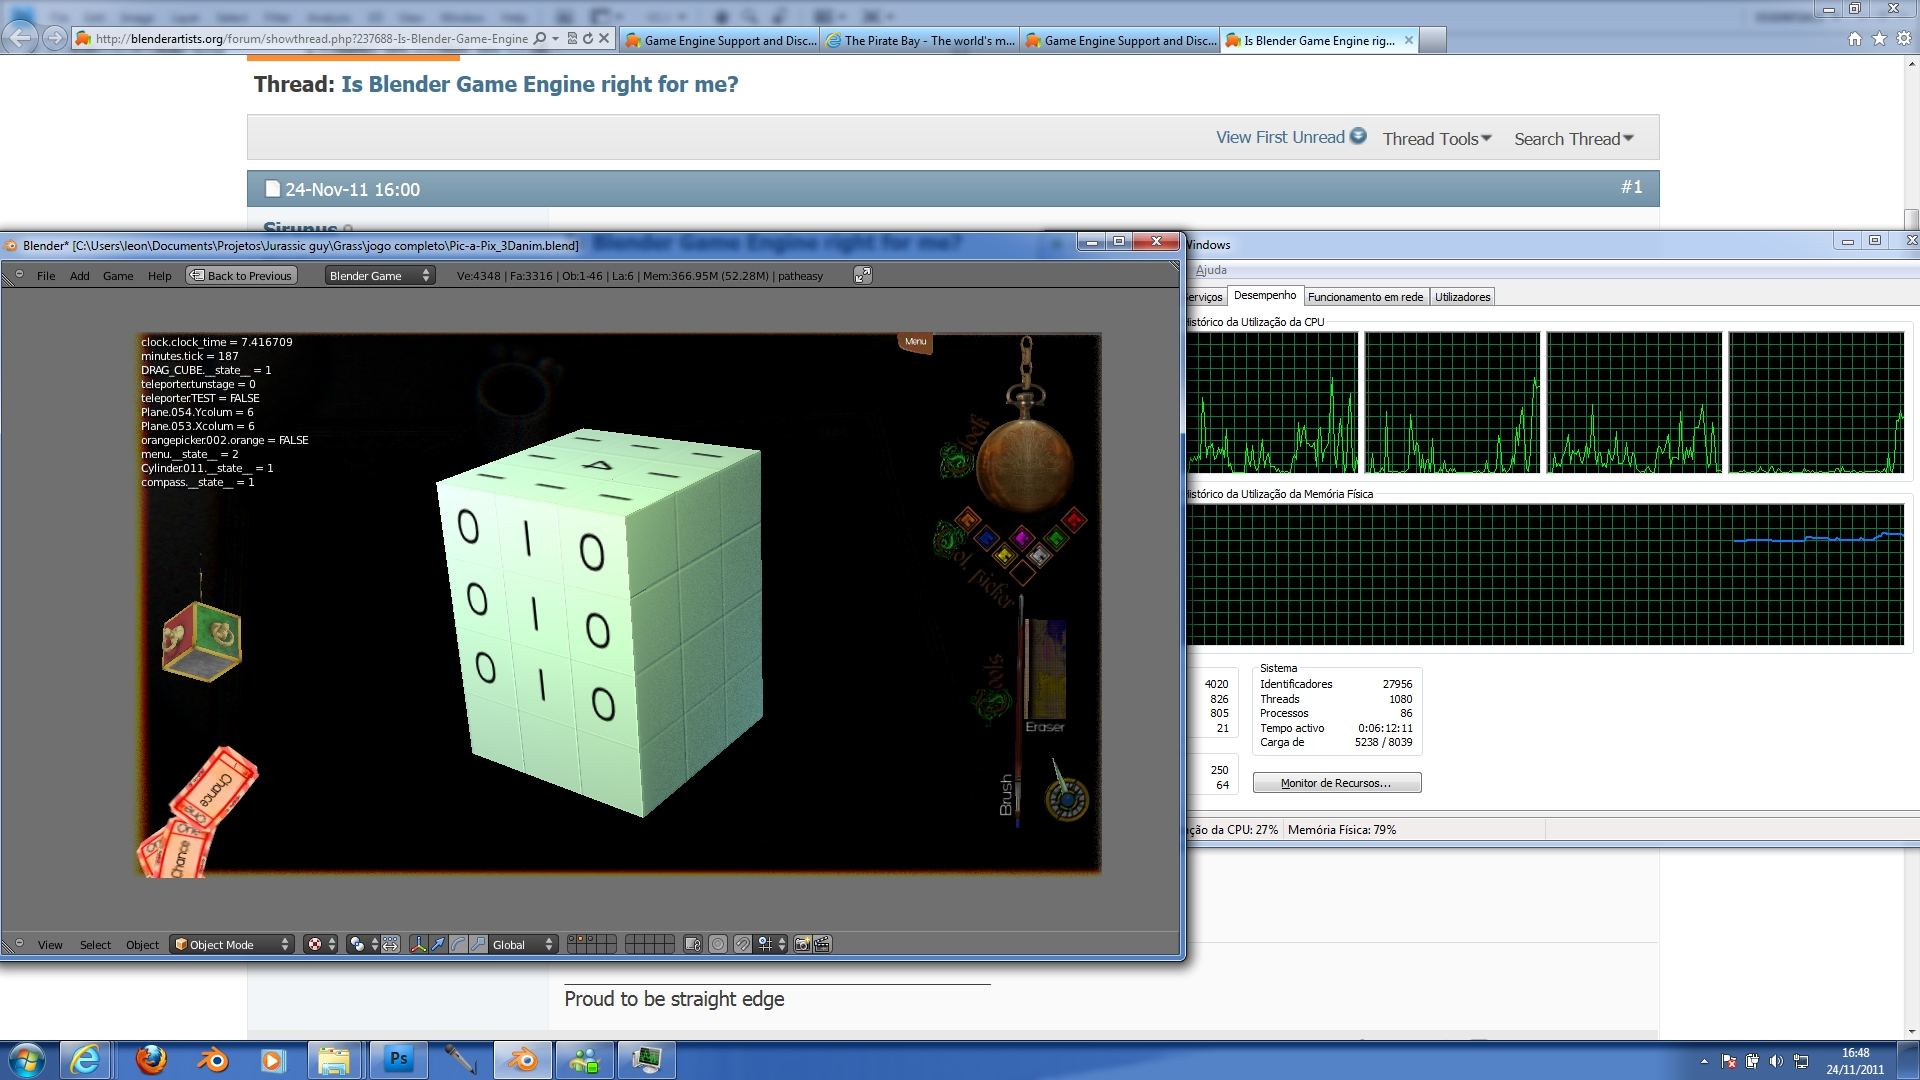
Task: Click Back to Previous button in Blender
Action: [x=241, y=275]
